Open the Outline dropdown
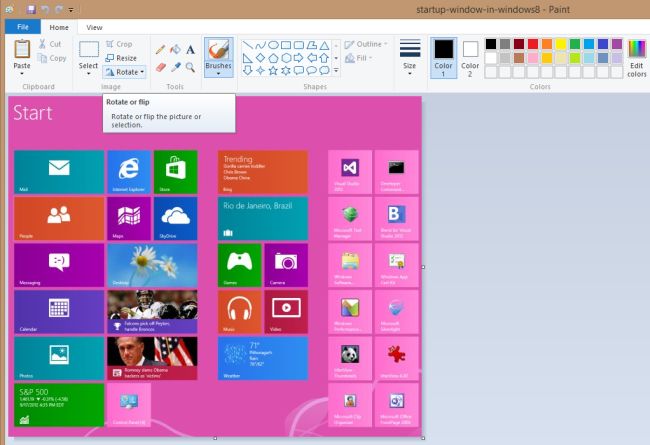The height and width of the screenshot is (445, 650). click(366, 44)
